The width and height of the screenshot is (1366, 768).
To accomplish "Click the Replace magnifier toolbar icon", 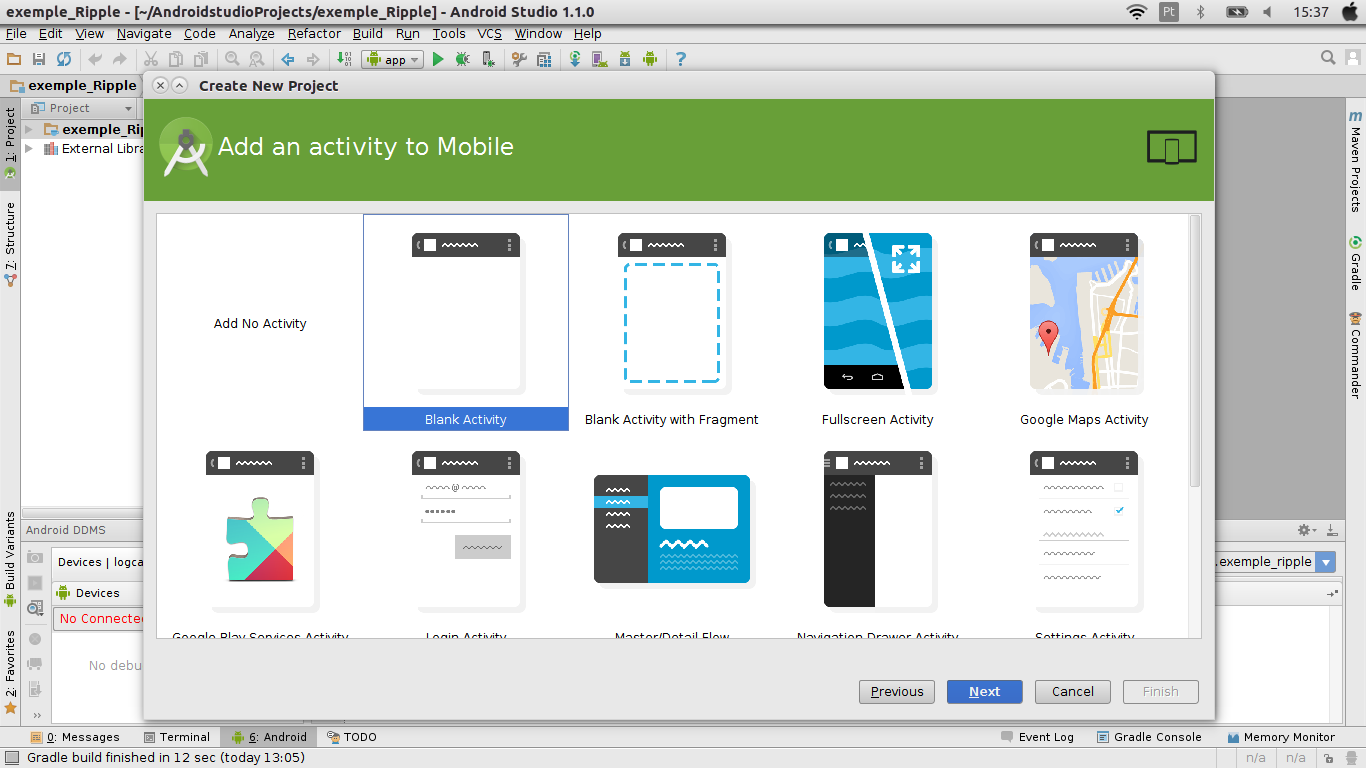I will [257, 59].
